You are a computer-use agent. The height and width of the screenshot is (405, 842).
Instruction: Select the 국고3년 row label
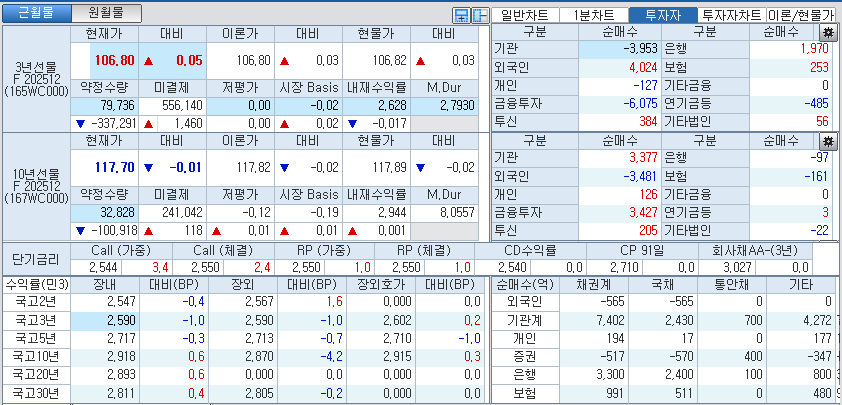click(35, 321)
